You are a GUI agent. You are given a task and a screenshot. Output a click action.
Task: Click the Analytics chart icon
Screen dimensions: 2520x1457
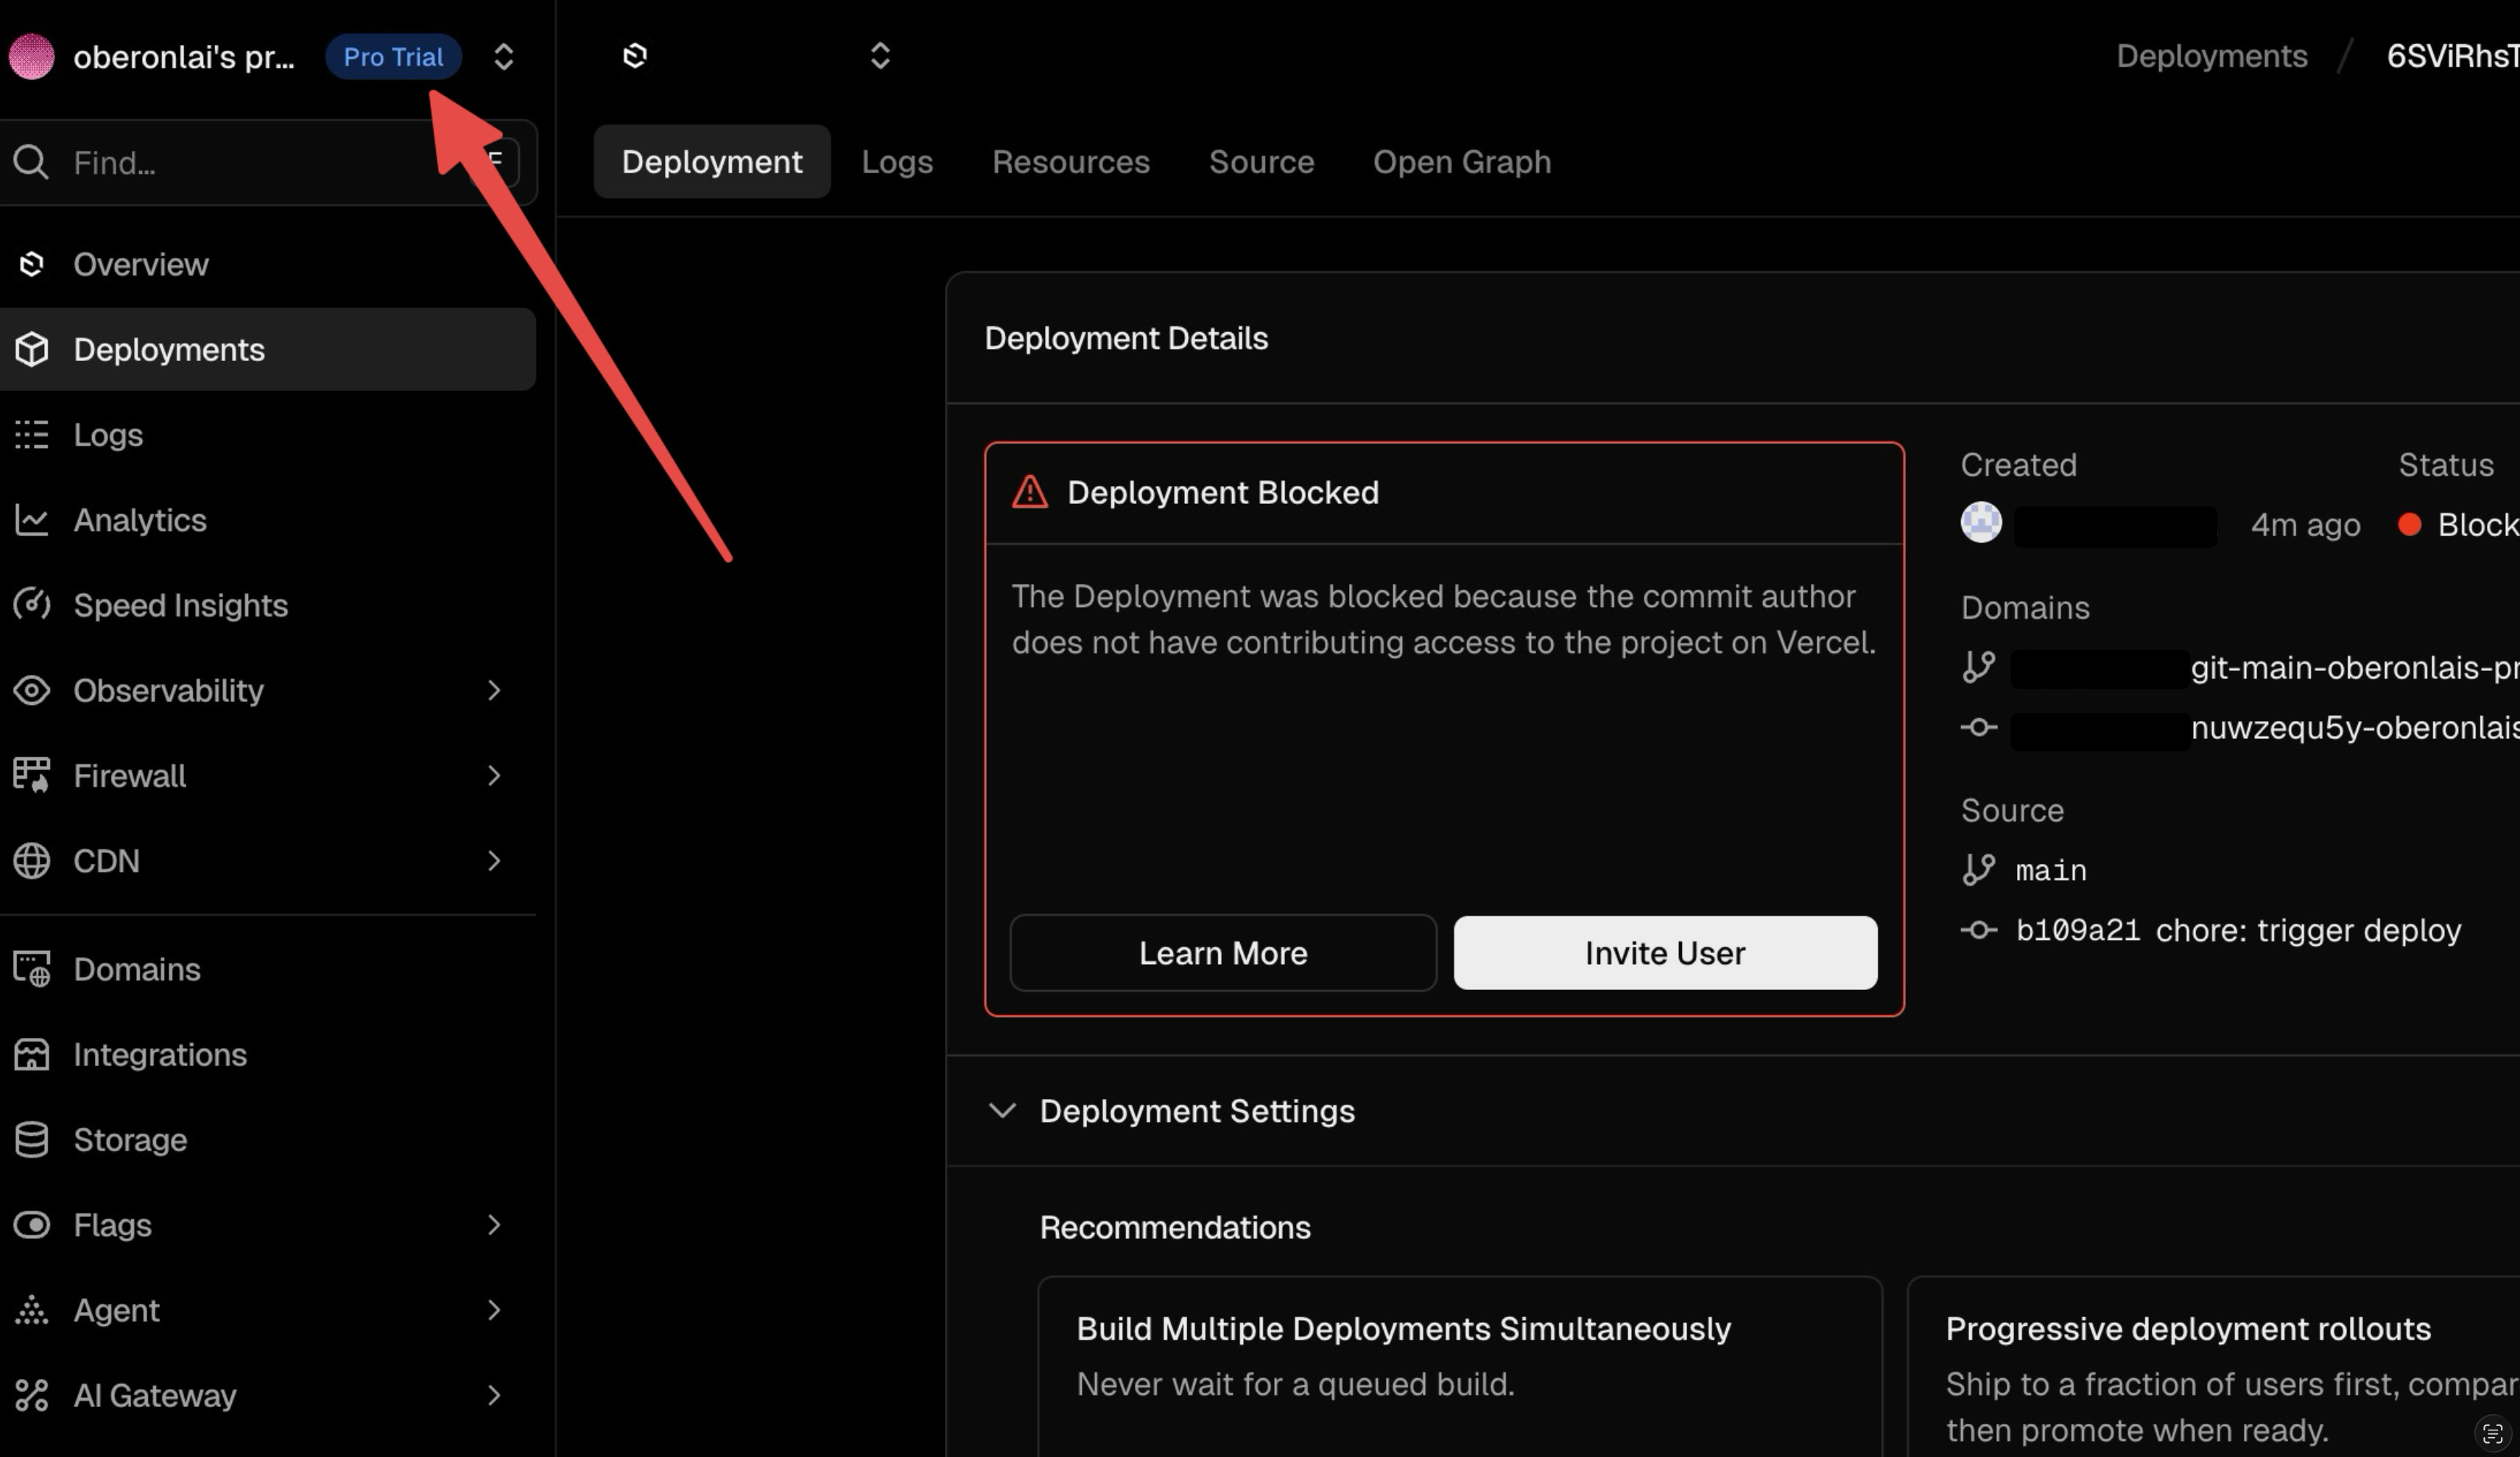(x=31, y=520)
